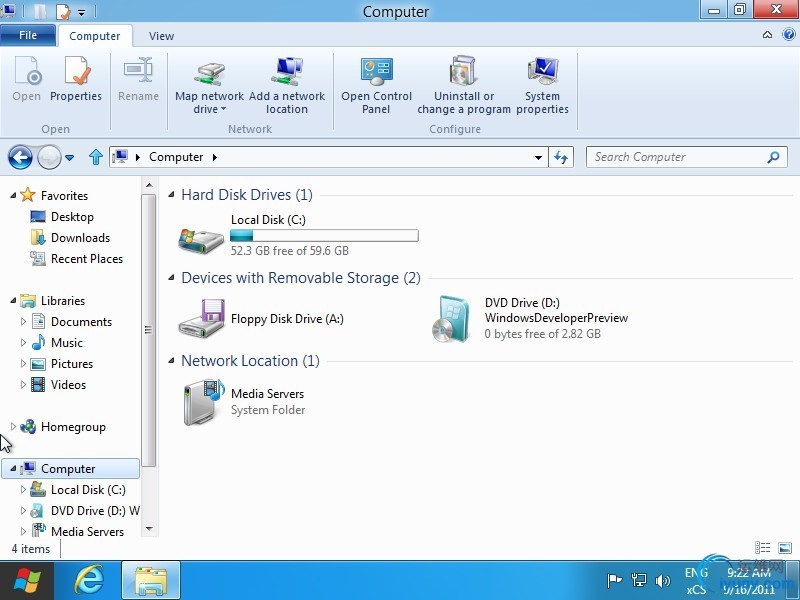
Task: Open System properties from the ribbon
Action: tap(542, 86)
